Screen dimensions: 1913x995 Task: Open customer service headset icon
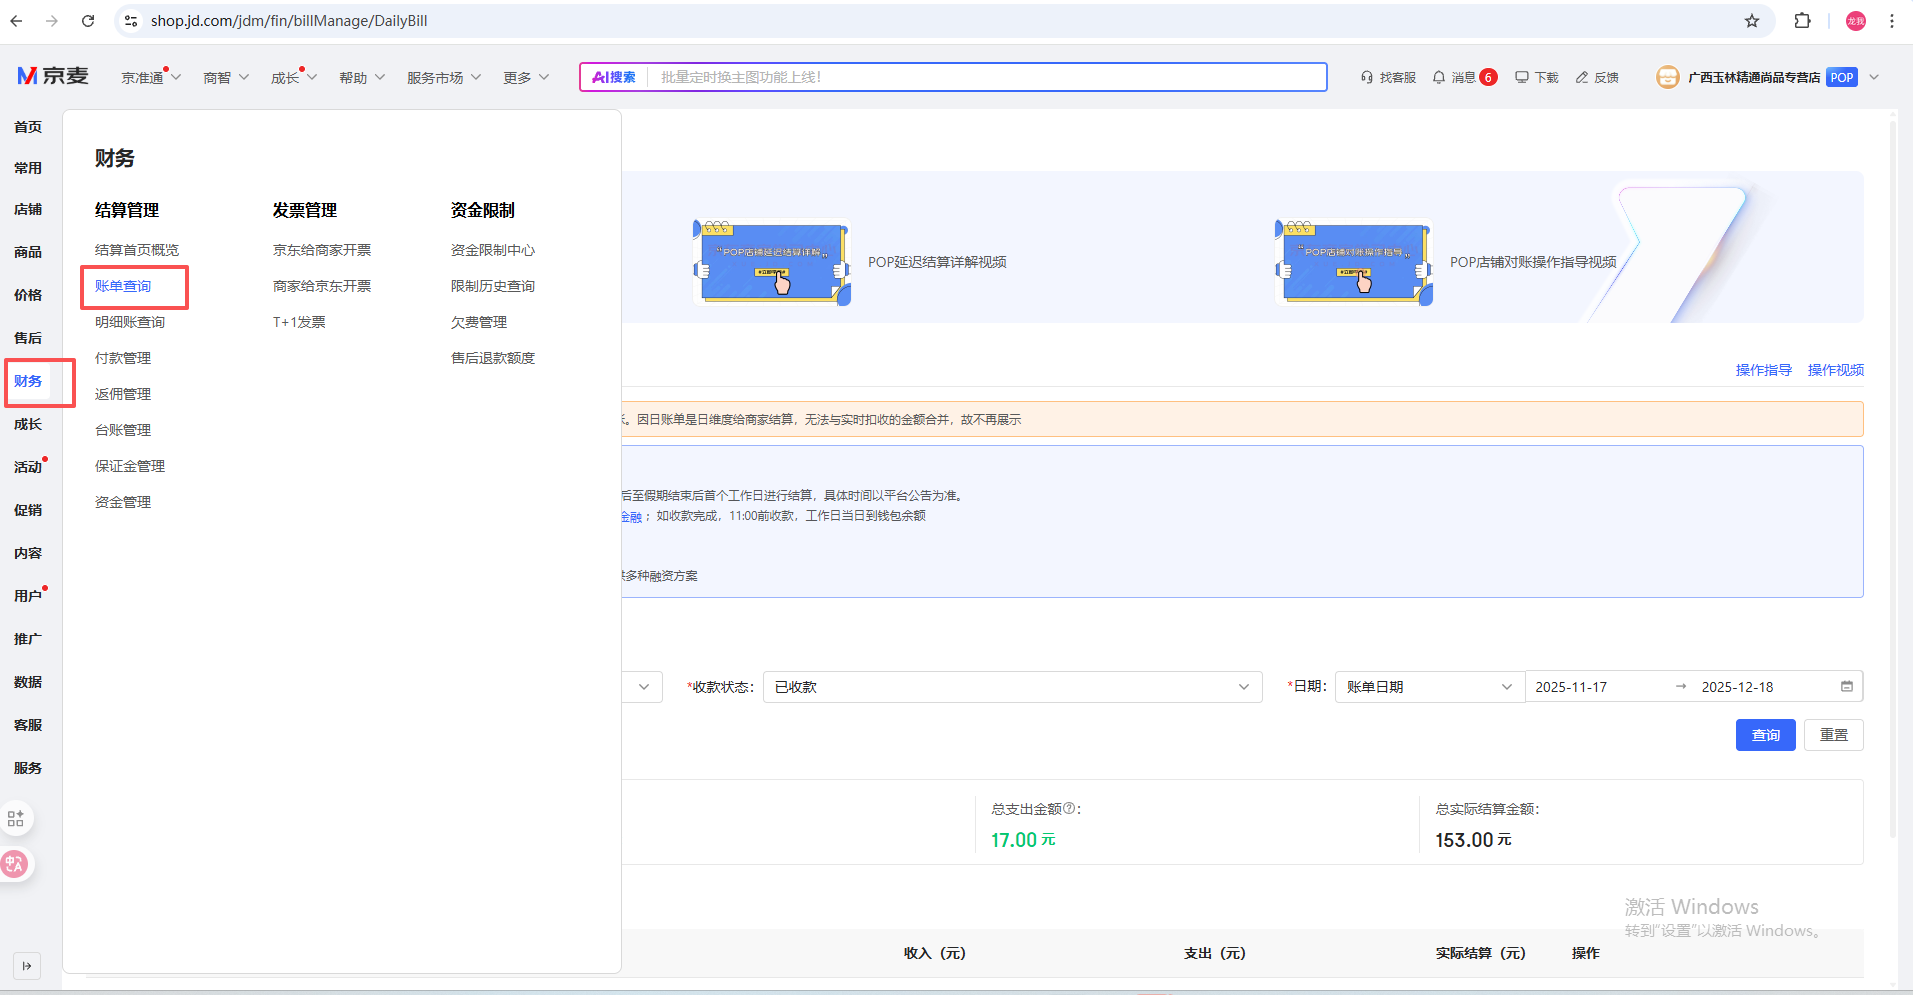pos(1366,77)
